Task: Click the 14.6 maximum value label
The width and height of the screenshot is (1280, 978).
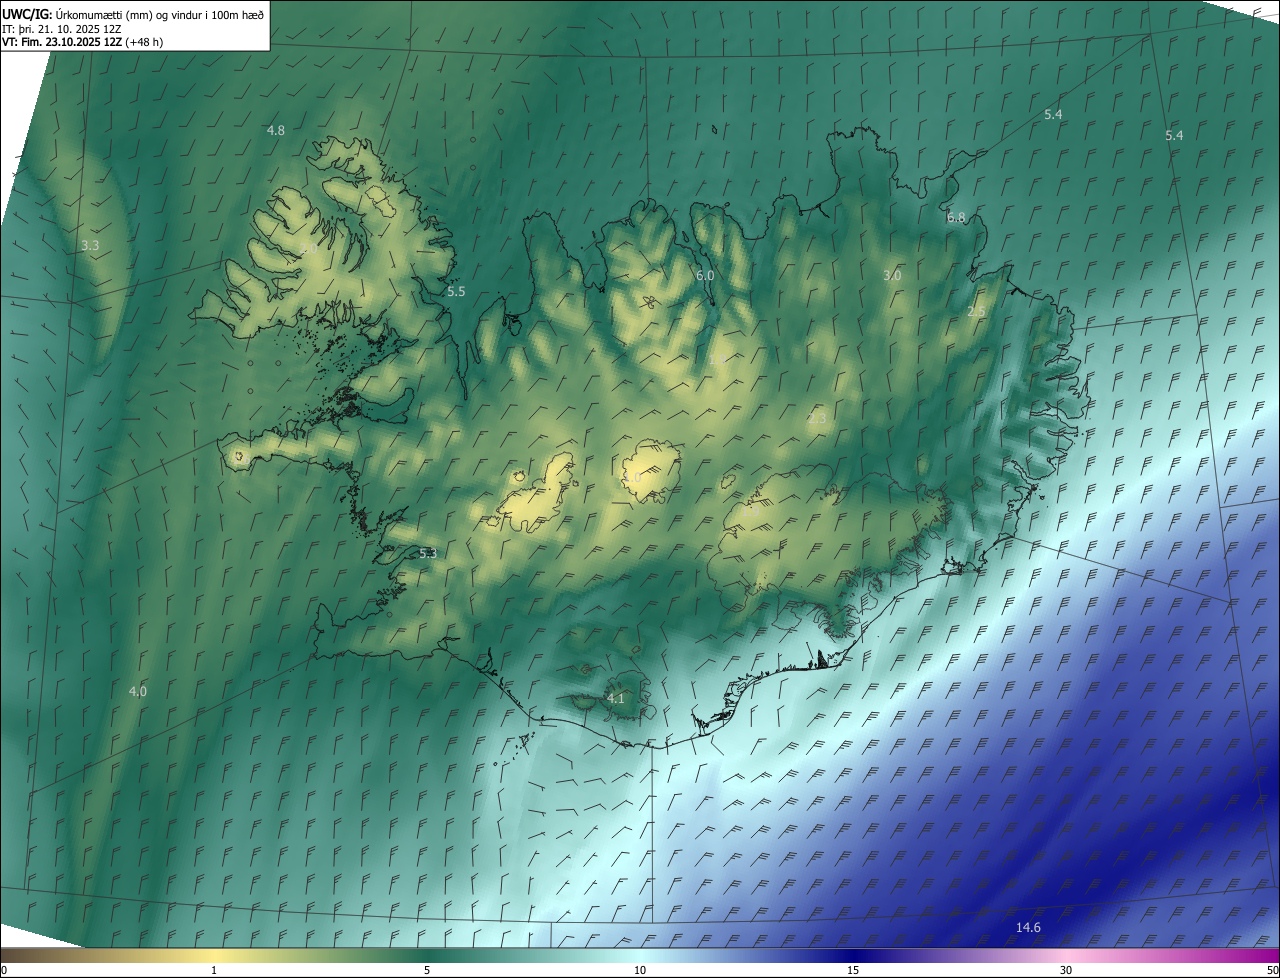Action: (x=1028, y=927)
